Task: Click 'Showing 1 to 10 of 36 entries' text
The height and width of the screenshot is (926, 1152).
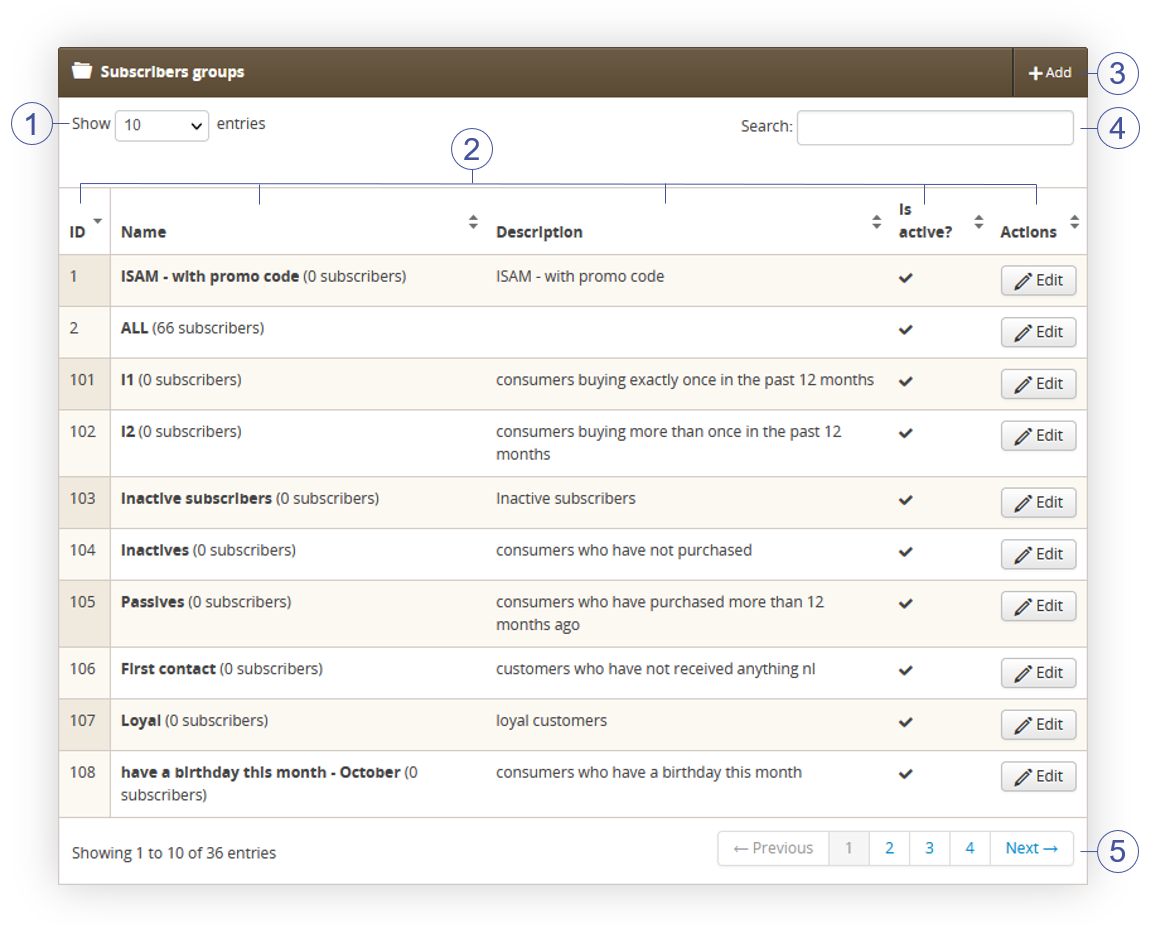Action: coord(174,853)
